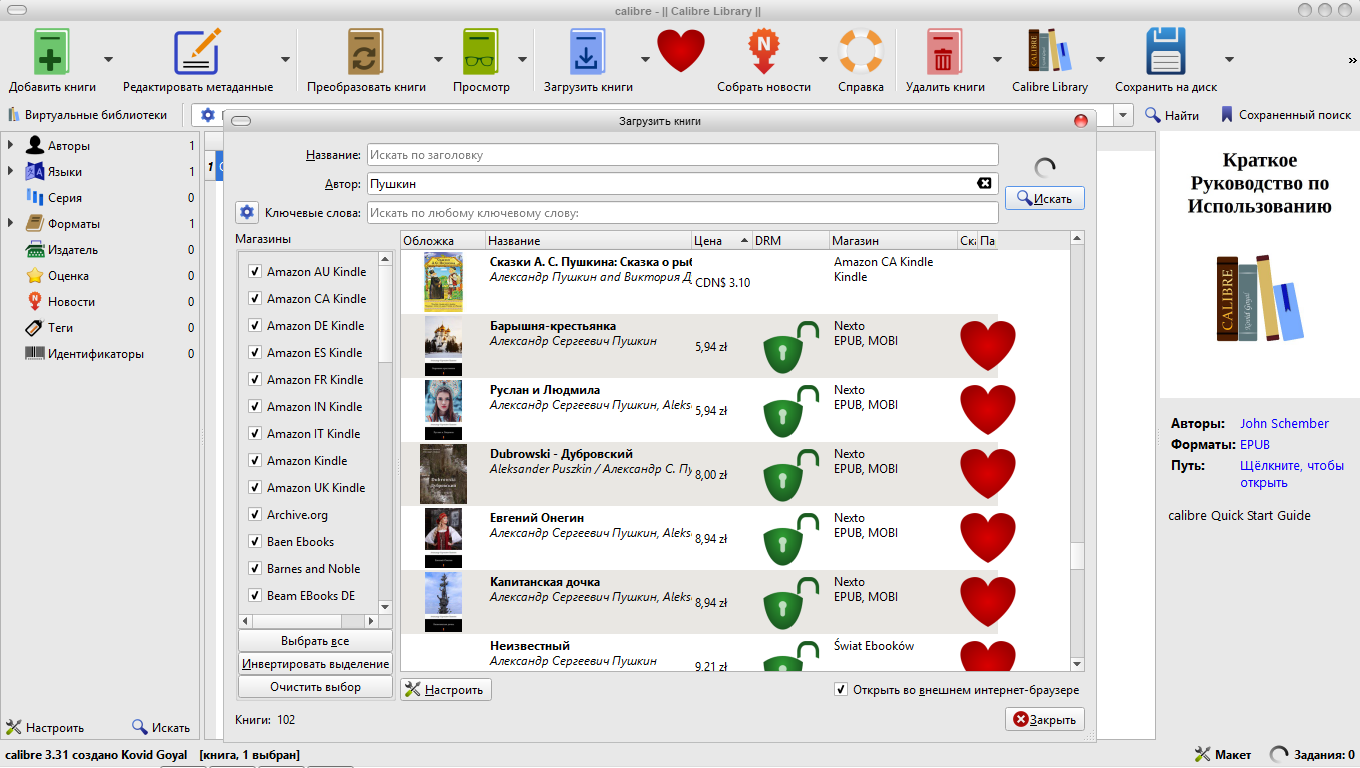
Task: Click the gear icon beside Ключевые слова
Action: point(247,213)
